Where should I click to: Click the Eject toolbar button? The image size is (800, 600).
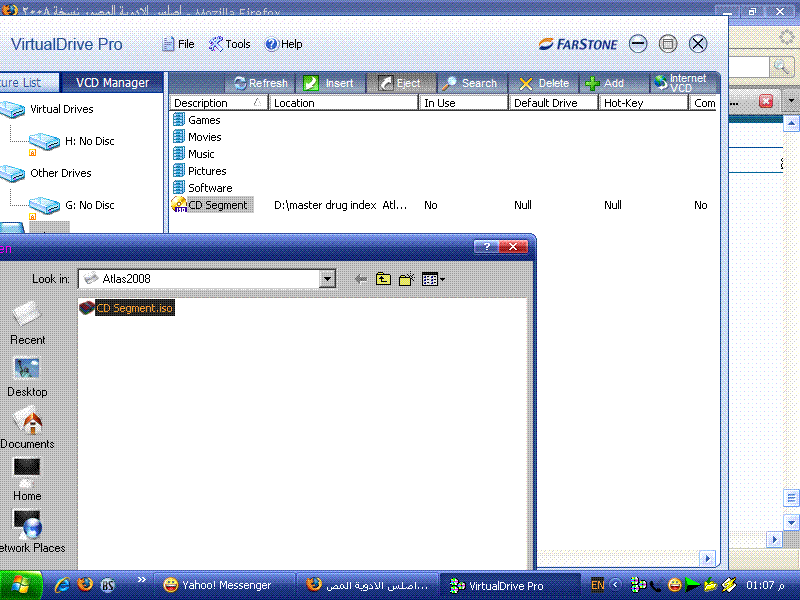[401, 83]
